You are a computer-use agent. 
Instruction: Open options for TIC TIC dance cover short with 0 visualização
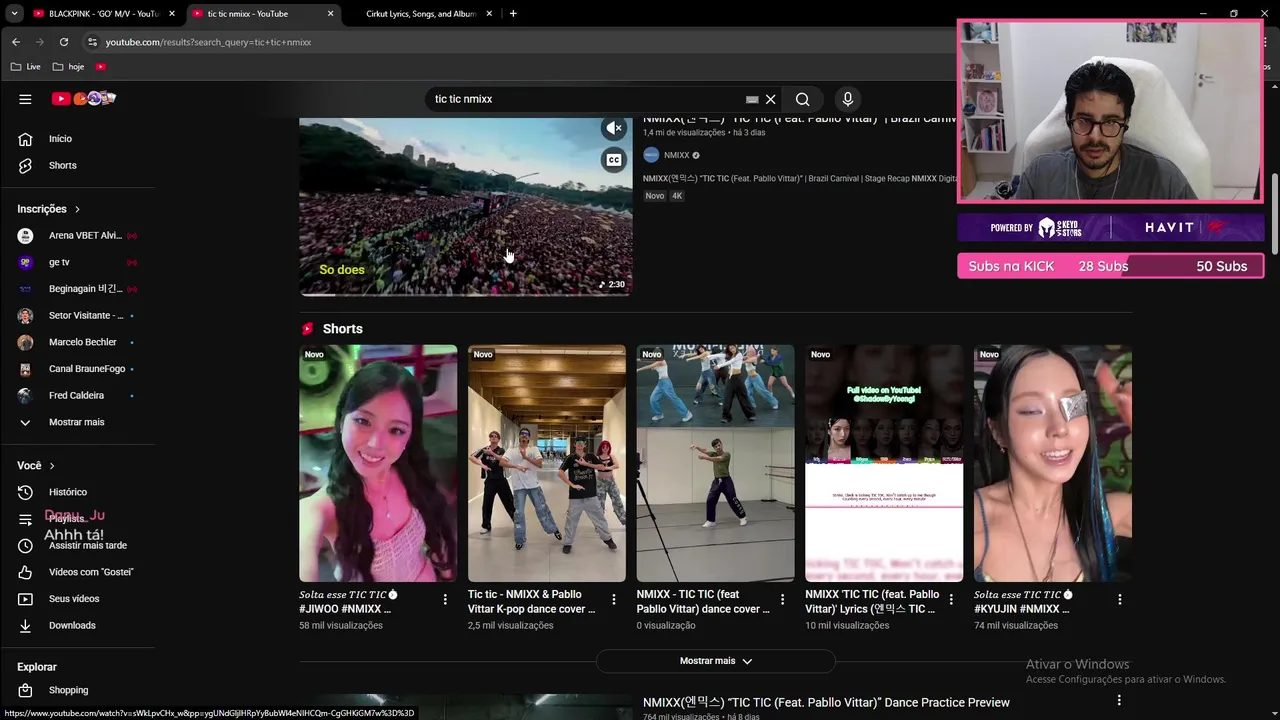(782, 599)
